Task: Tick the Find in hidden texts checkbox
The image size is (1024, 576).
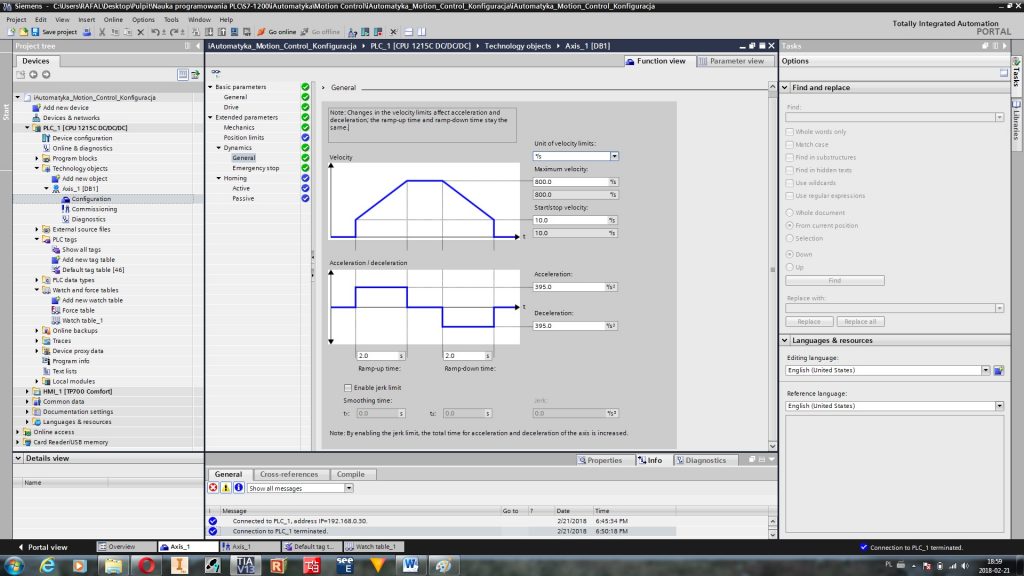Action: pyautogui.click(x=790, y=170)
